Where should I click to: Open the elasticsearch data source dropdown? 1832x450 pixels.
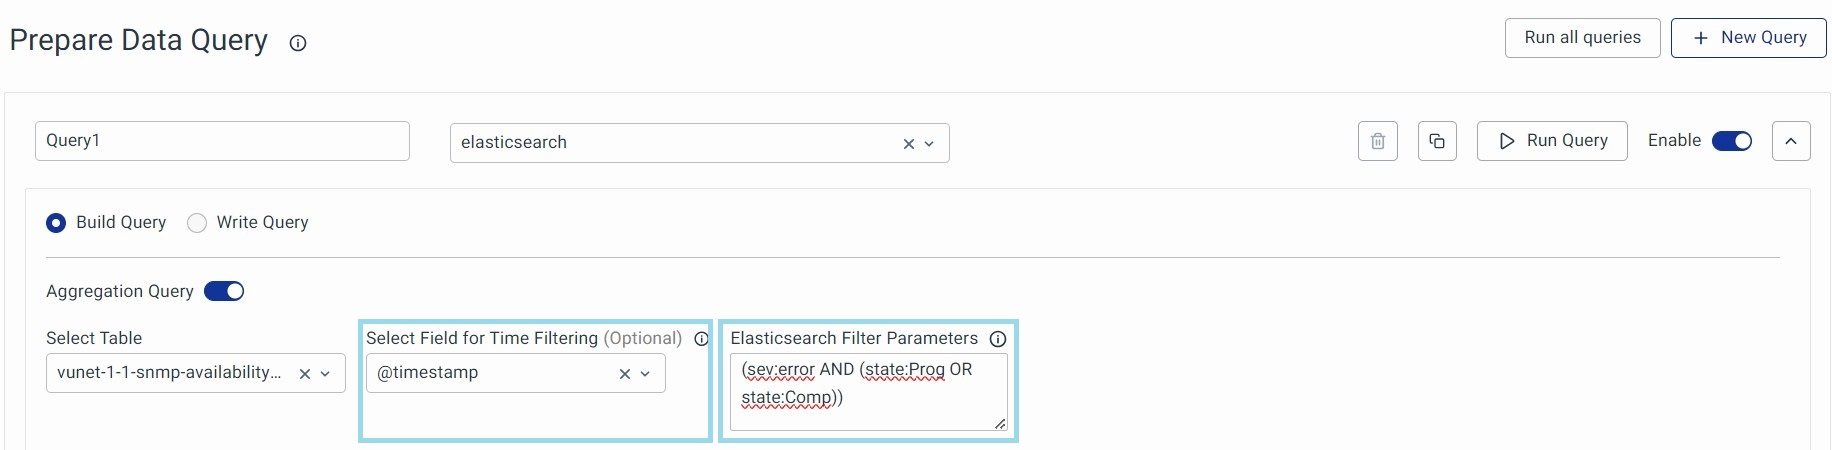pos(929,144)
